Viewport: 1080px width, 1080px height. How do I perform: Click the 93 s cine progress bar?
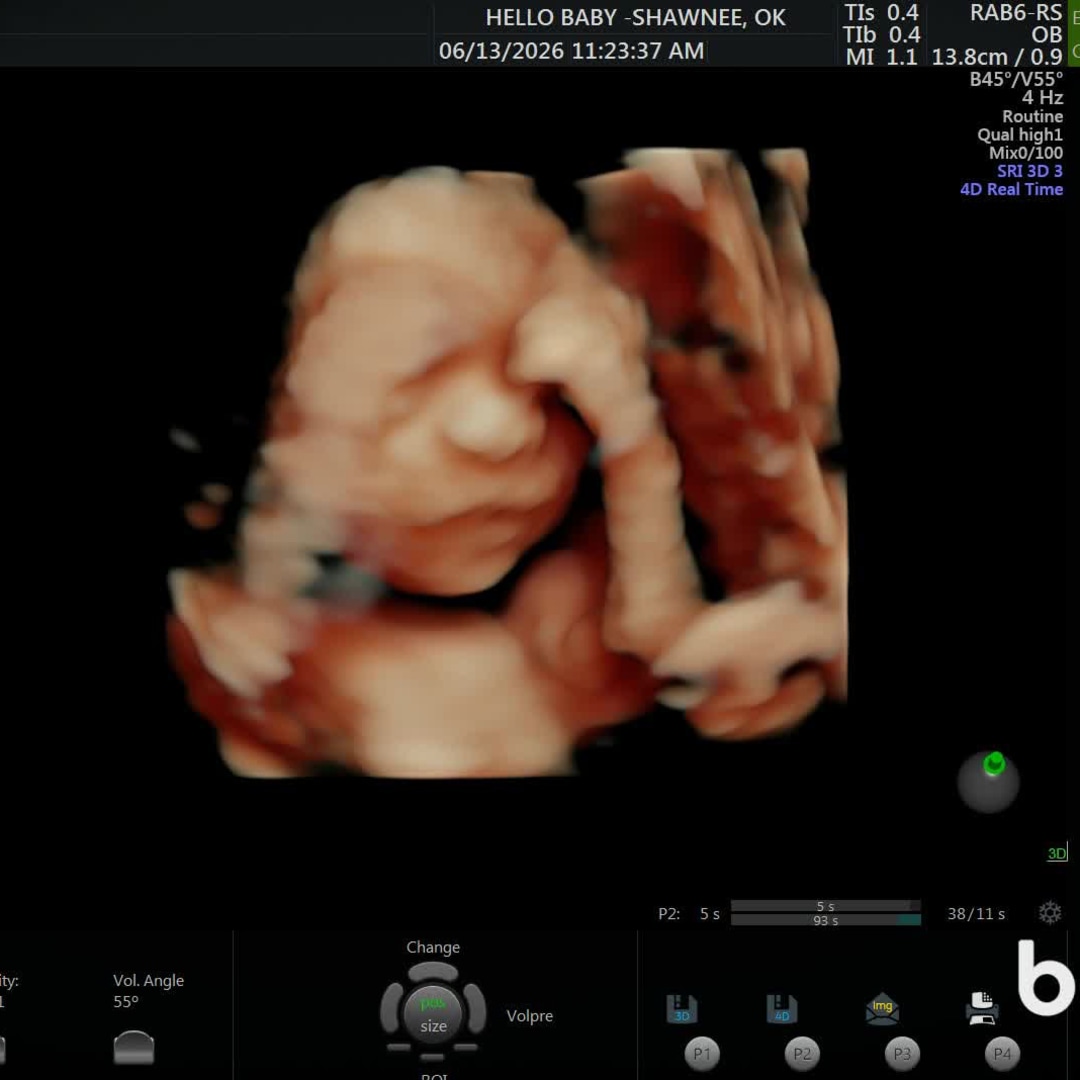(x=826, y=920)
